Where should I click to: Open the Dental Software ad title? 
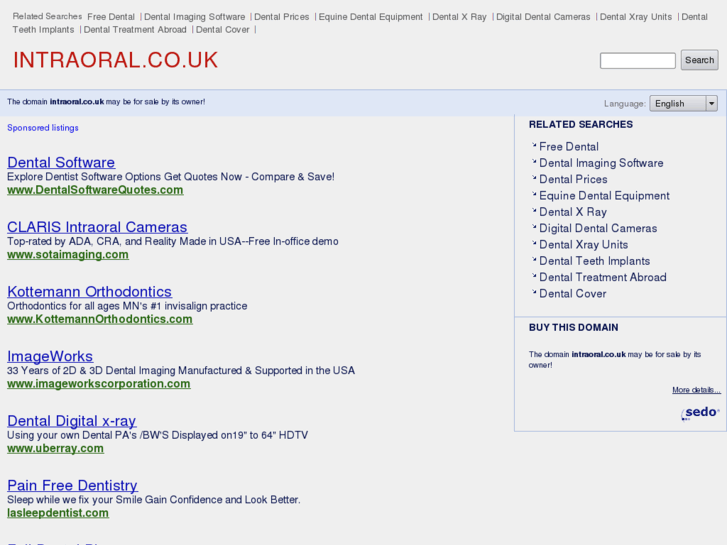(x=61, y=162)
